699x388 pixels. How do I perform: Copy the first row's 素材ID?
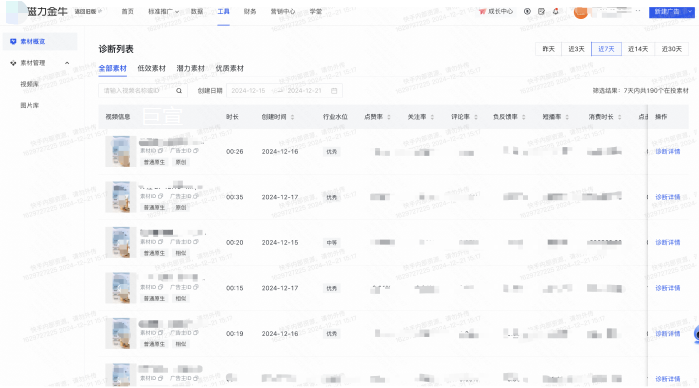[x=160, y=151]
